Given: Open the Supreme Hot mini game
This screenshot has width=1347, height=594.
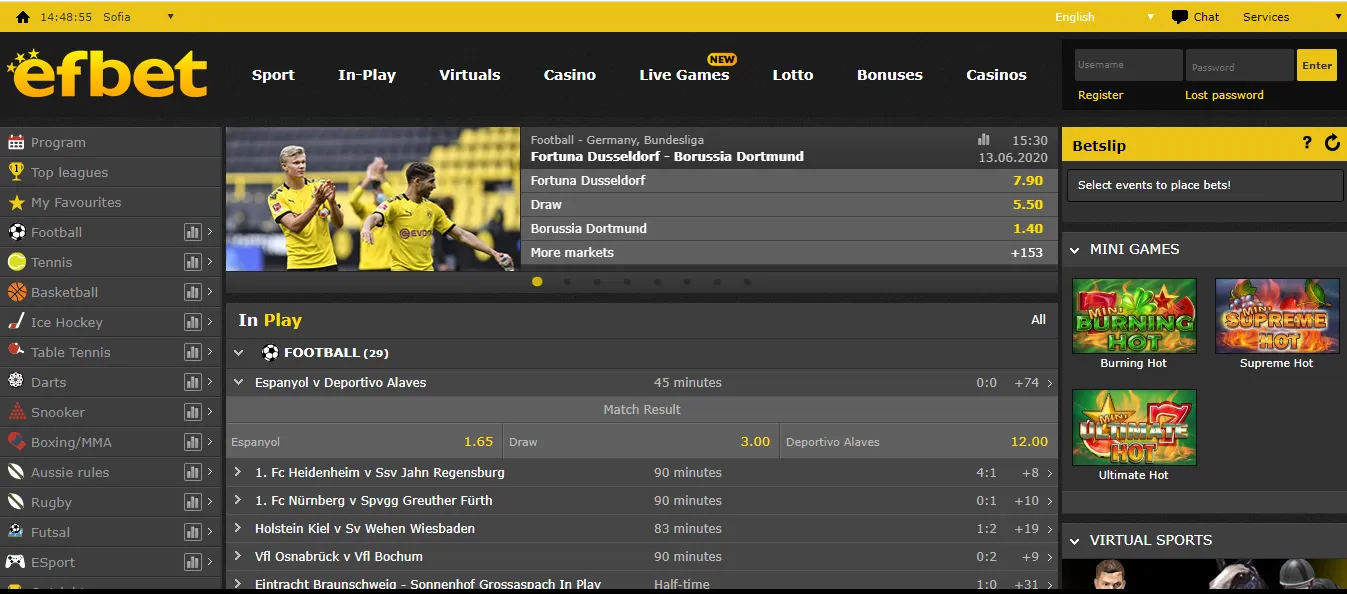Looking at the screenshot, I should click(x=1277, y=316).
